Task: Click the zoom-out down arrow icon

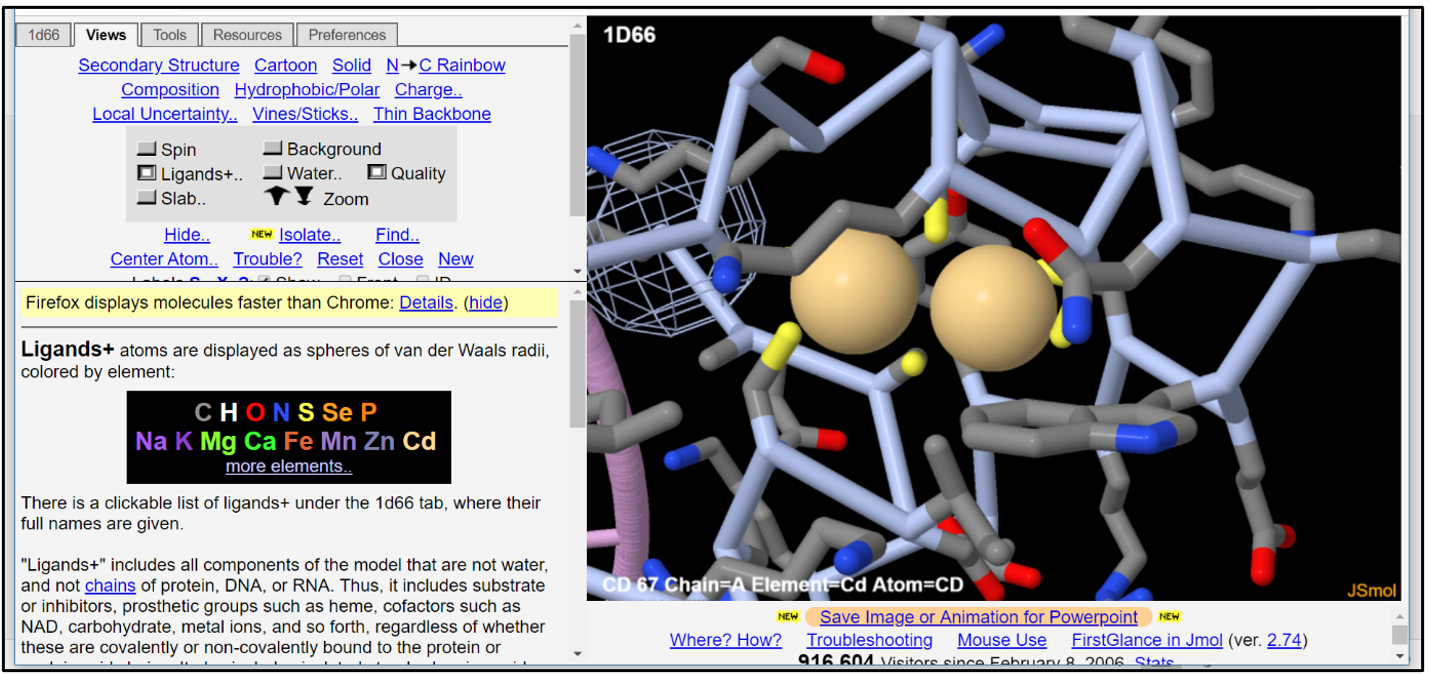Action: tap(303, 197)
